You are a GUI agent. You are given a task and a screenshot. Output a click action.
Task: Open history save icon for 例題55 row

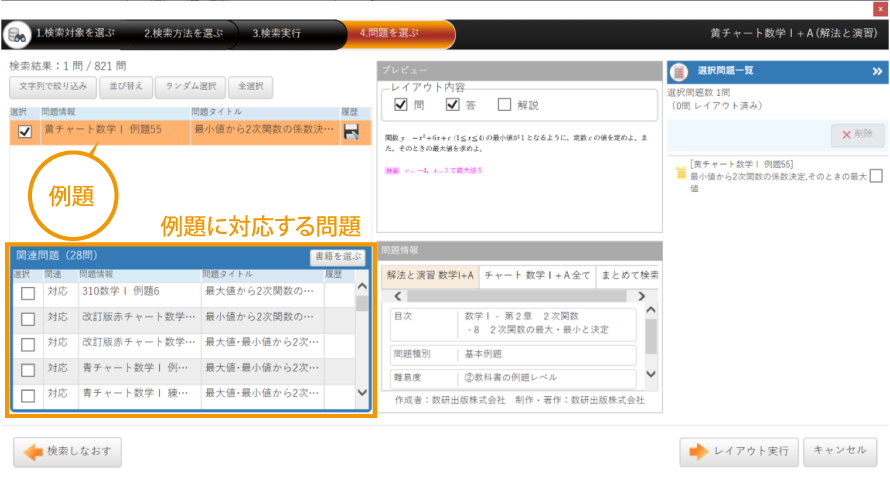351,132
